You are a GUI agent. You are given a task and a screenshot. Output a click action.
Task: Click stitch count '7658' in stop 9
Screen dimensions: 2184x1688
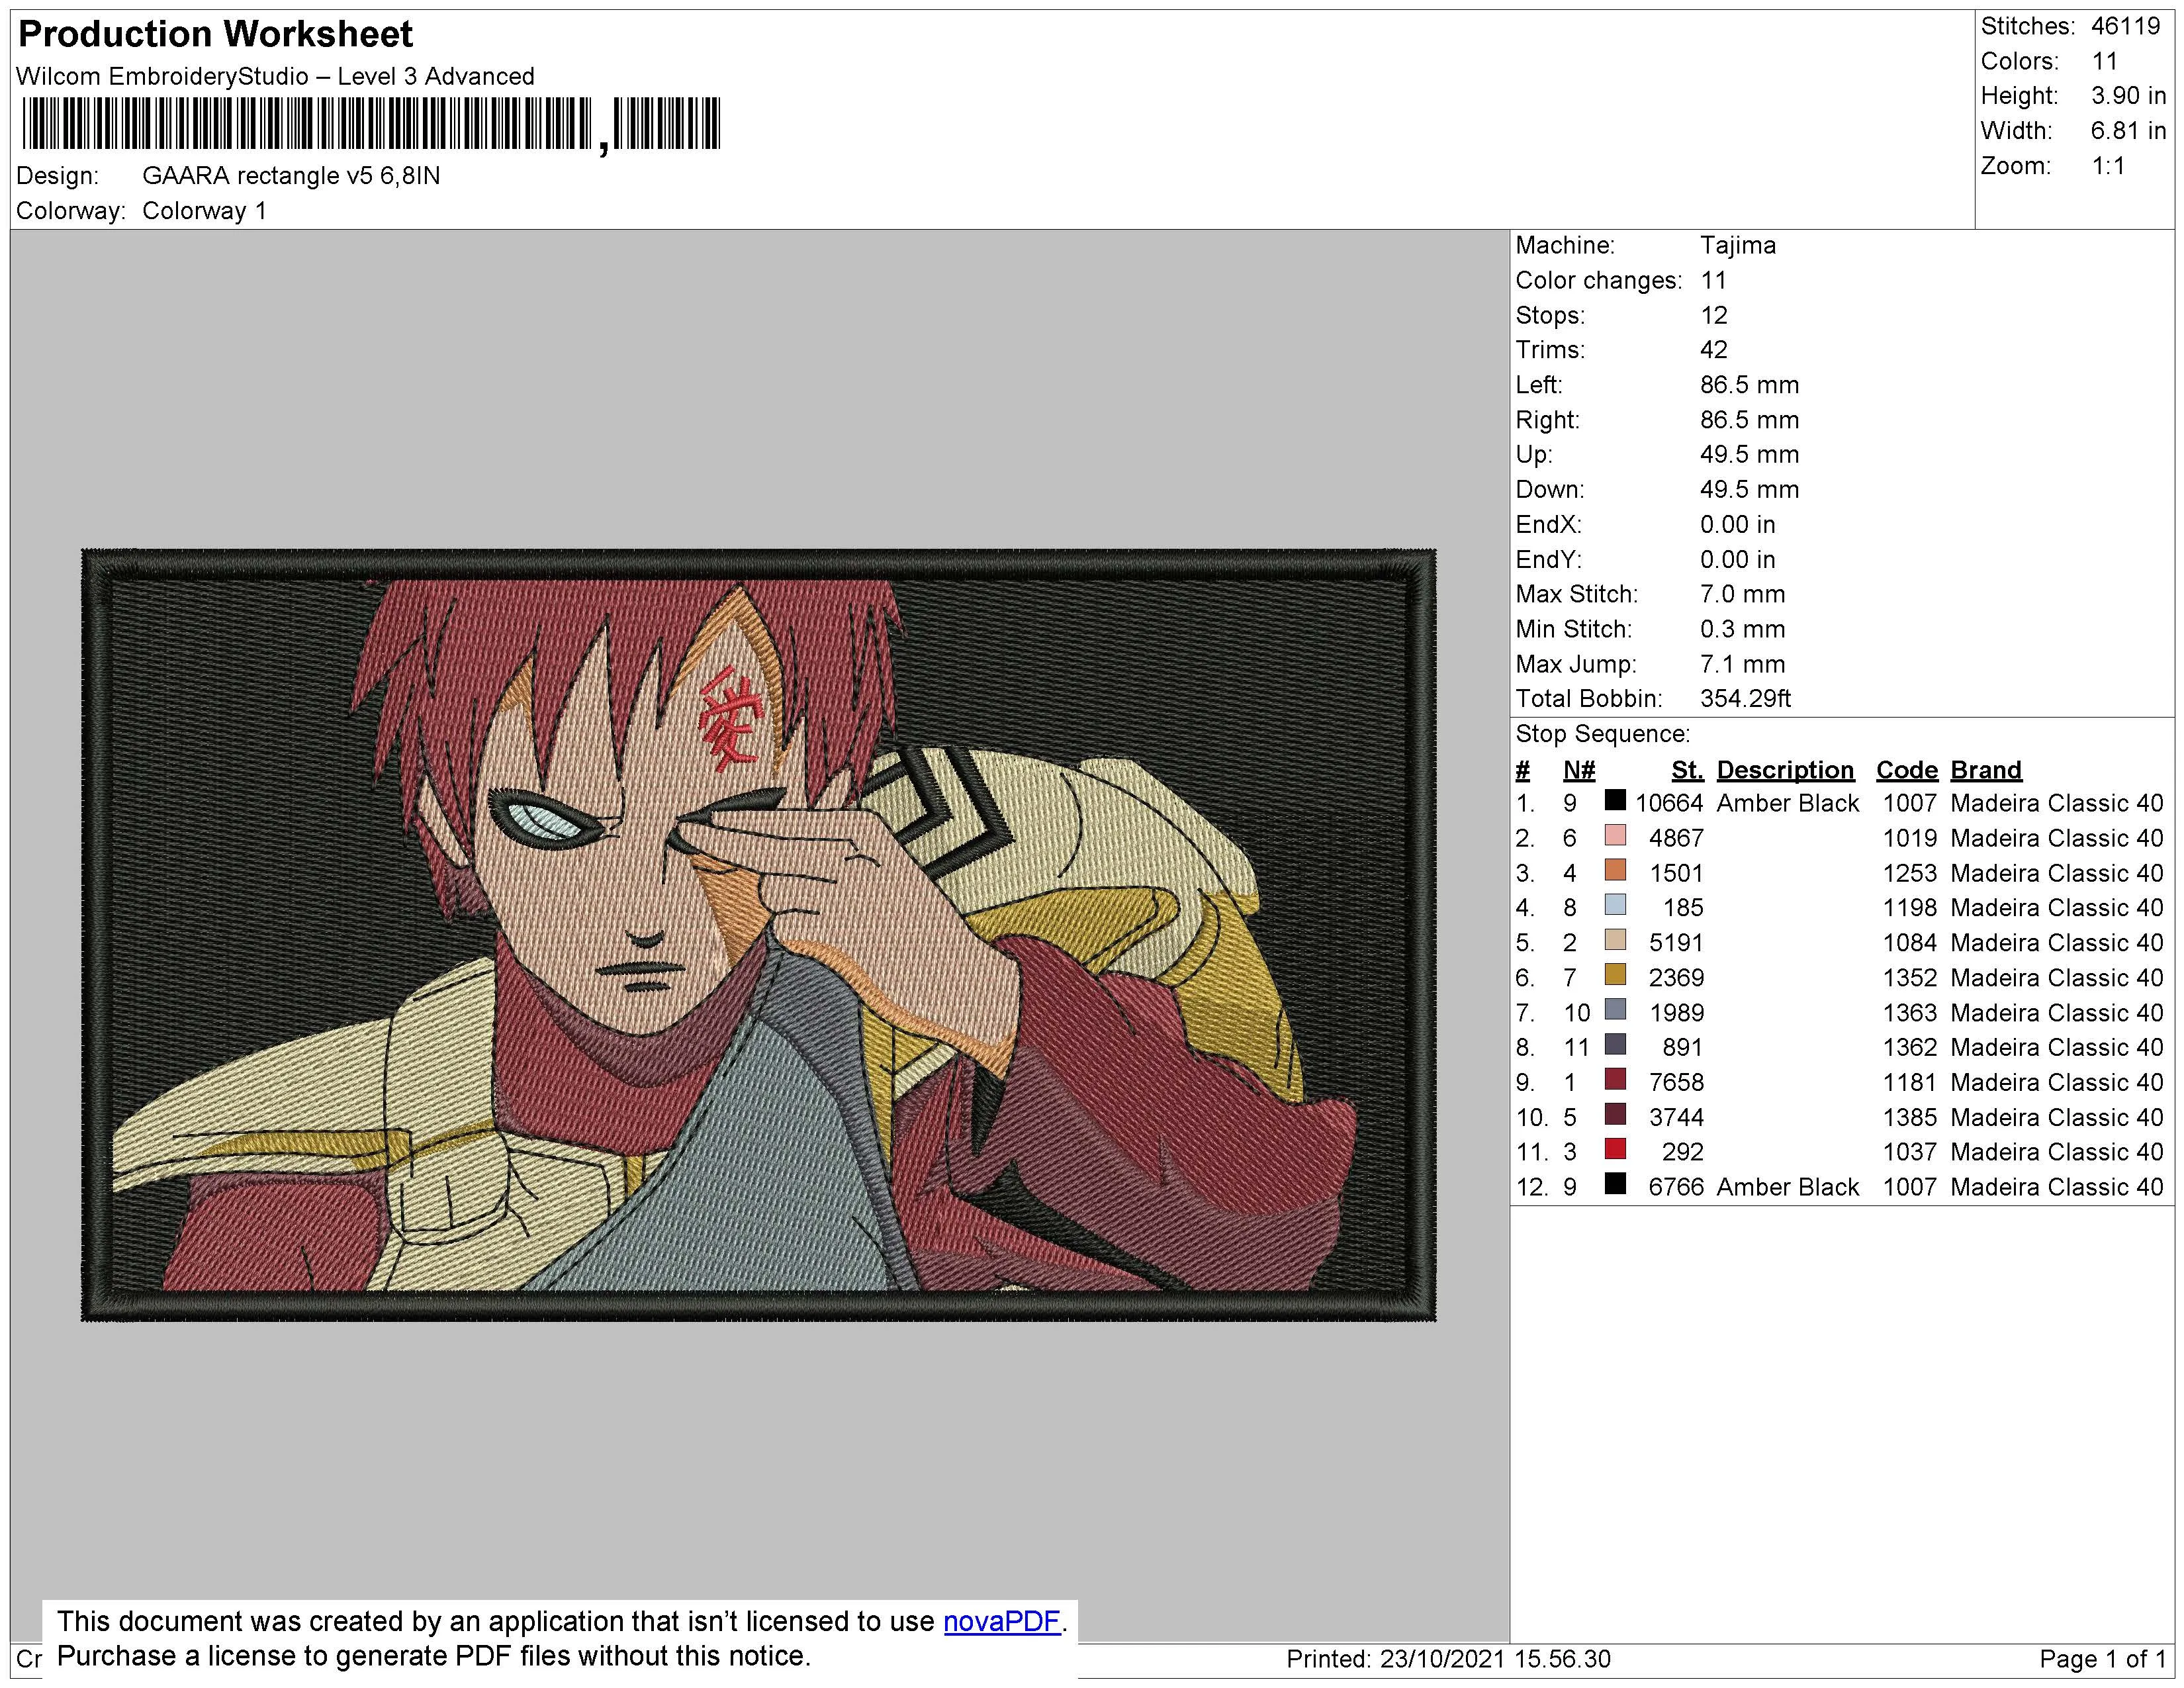point(1676,1083)
